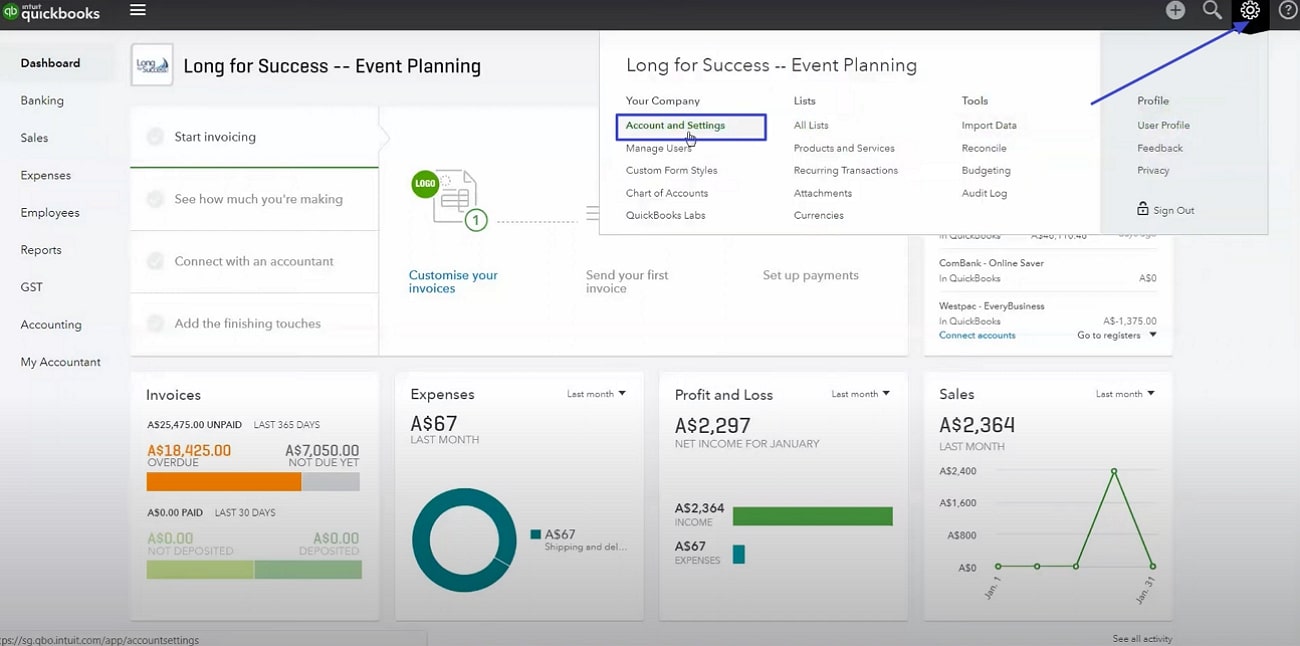Image resolution: width=1300 pixels, height=646 pixels.
Task: Click the plus create icon
Action: click(x=1175, y=11)
